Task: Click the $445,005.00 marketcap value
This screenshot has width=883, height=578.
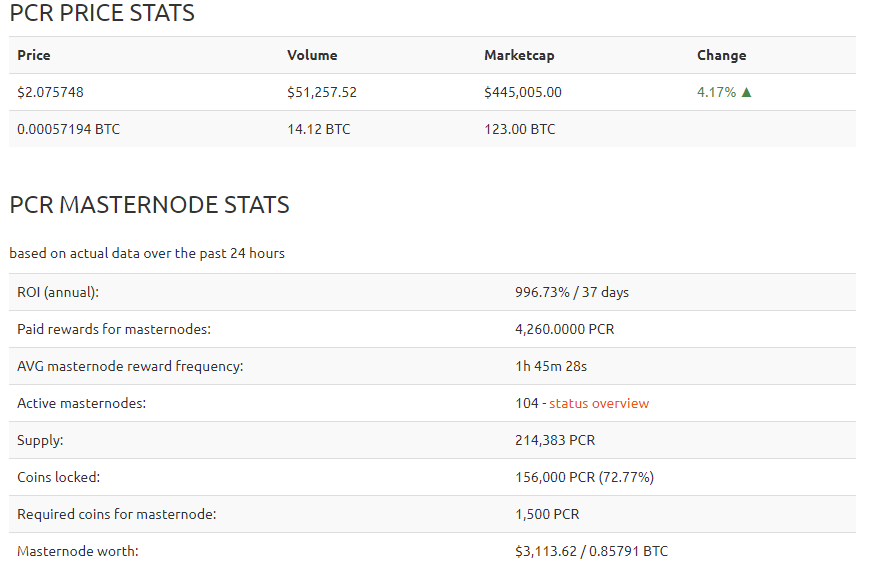Action: 523,92
